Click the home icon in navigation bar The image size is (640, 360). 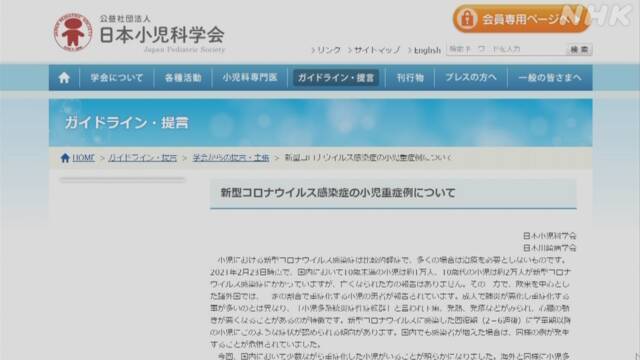pos(64,78)
